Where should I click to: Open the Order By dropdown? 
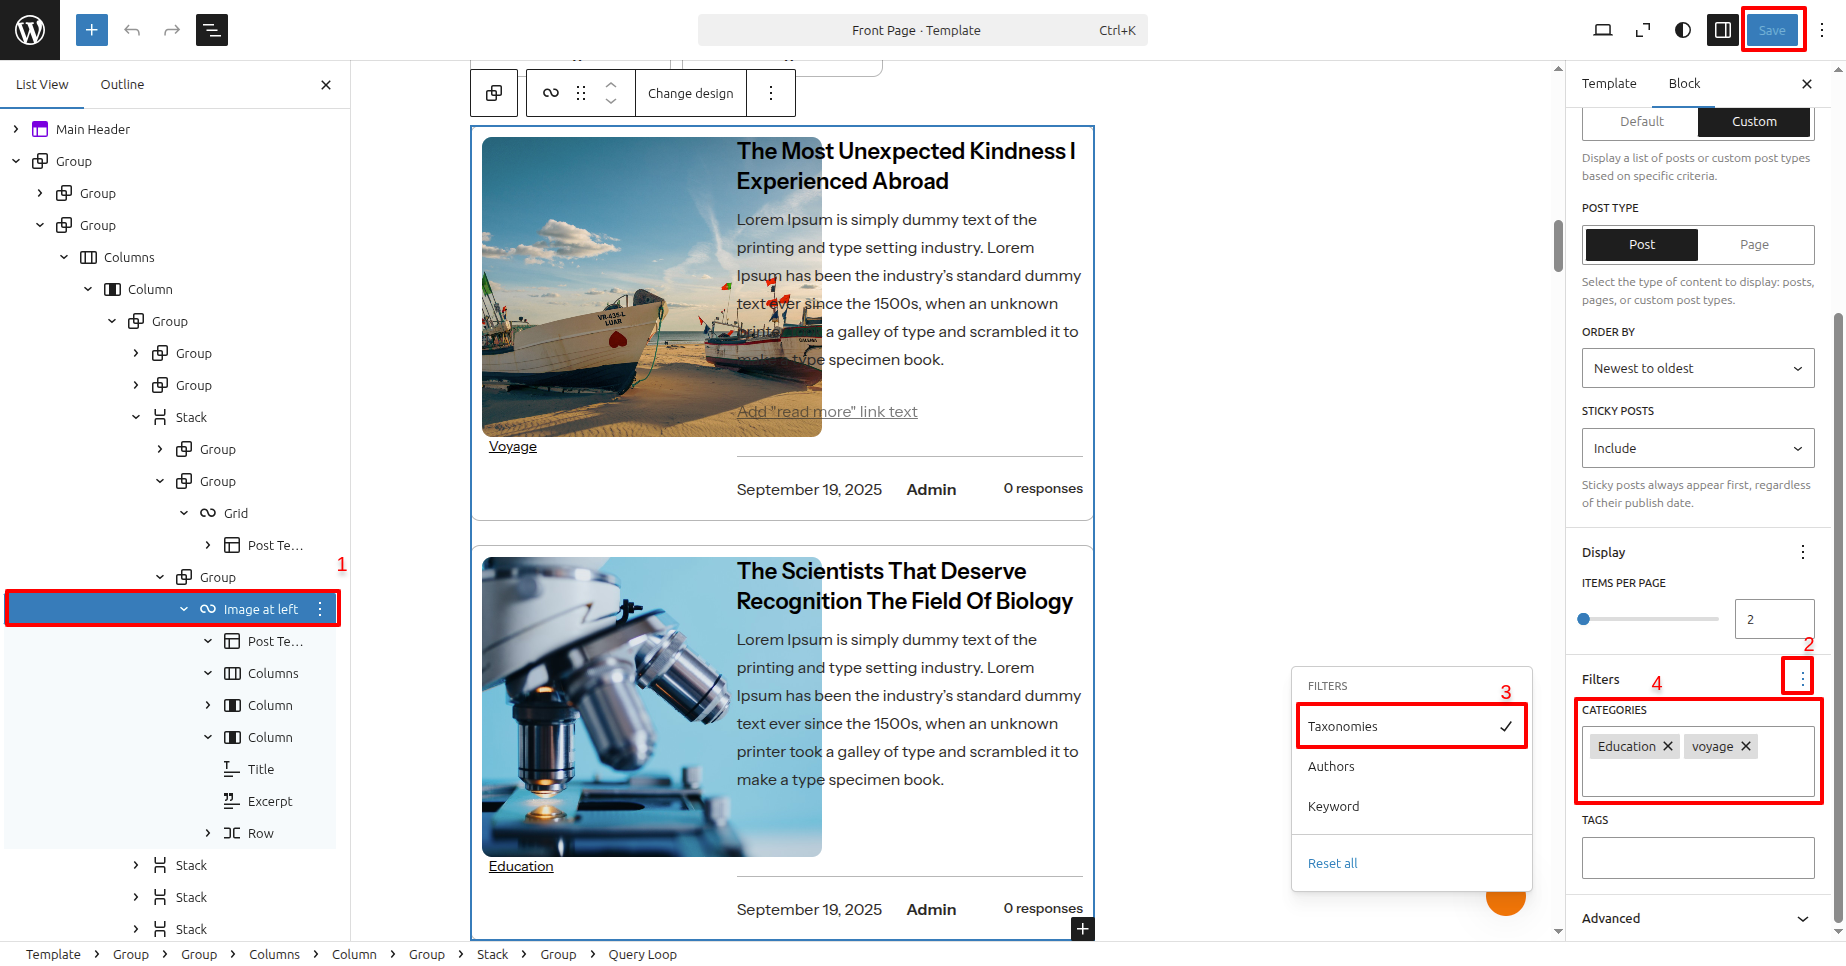click(1697, 368)
